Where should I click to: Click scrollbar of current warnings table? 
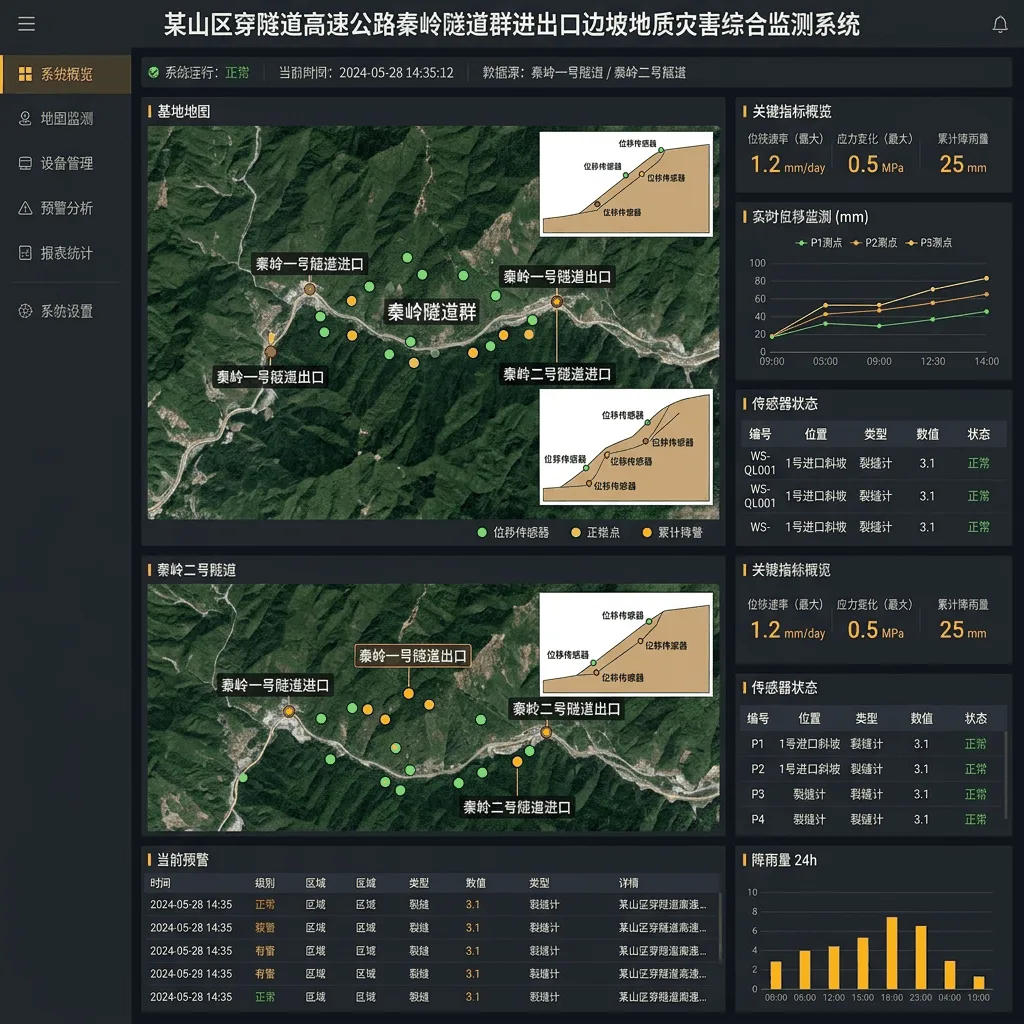(720, 927)
